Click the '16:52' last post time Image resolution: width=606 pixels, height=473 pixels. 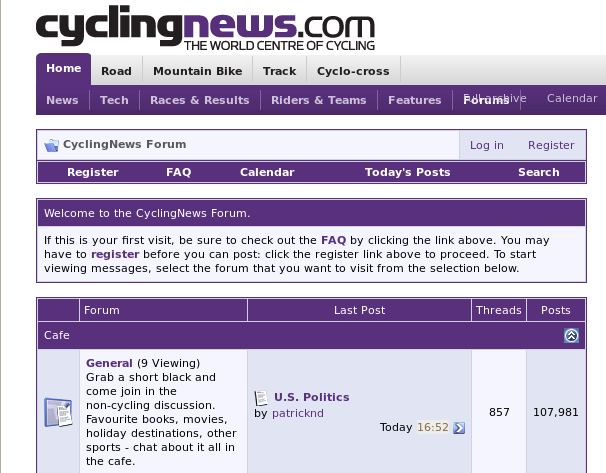click(433, 427)
